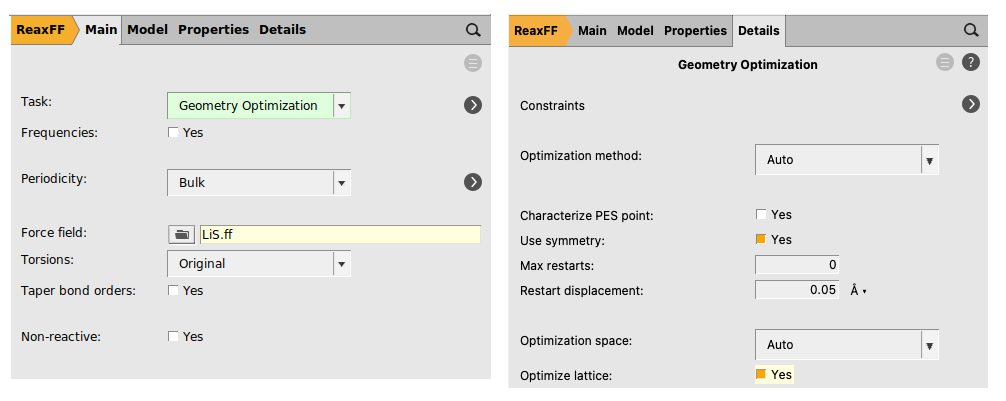Click the Force field input containing LiS.ff
The height and width of the screenshot is (401, 1006).
coord(340,235)
